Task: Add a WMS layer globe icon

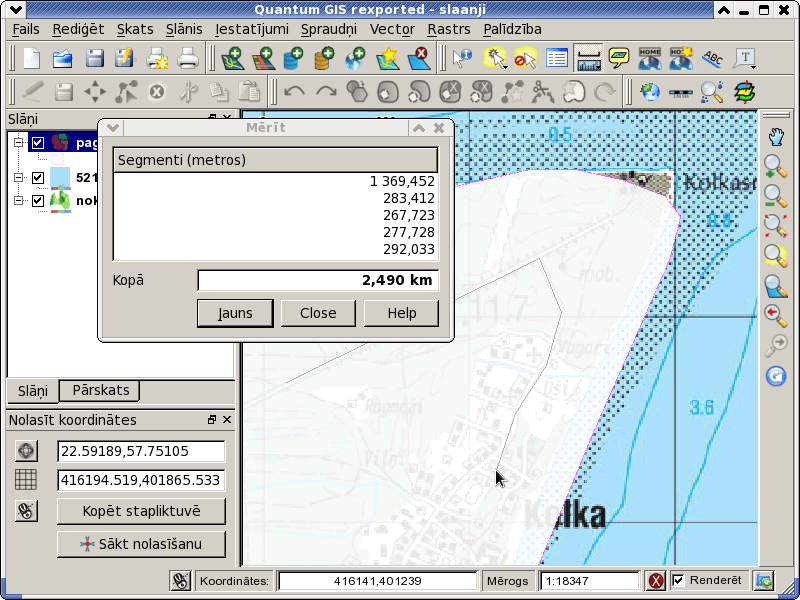Action: [x=356, y=58]
